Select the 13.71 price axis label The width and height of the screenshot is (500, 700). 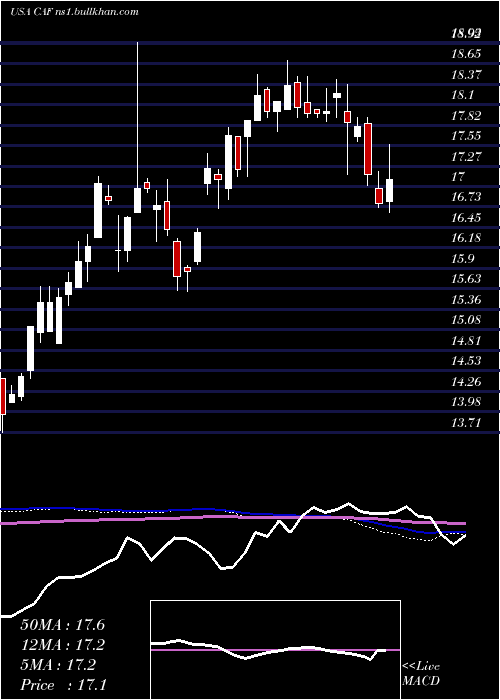click(466, 422)
